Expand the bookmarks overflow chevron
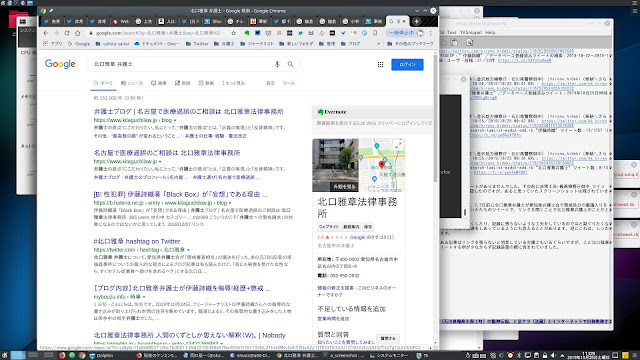The image size is (640, 360). 378,43
